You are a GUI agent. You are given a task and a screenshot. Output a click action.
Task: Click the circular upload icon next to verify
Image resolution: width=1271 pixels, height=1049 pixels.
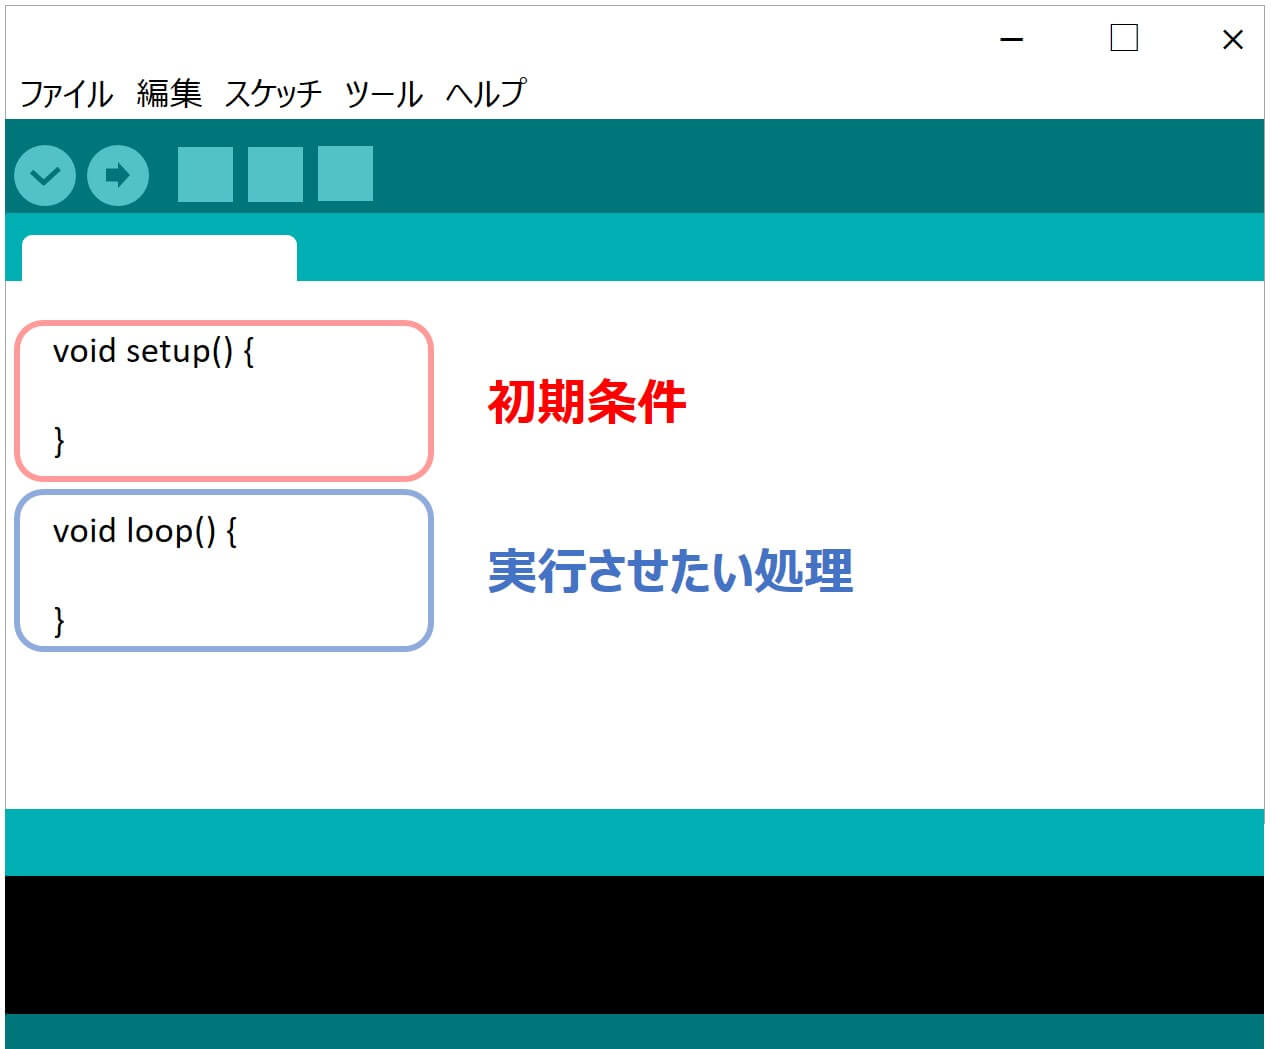pyautogui.click(x=117, y=175)
